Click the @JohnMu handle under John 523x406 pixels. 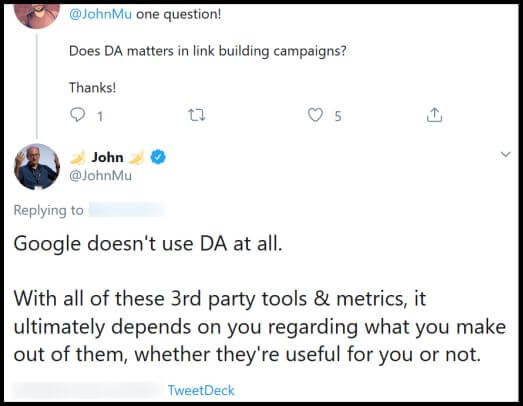[x=100, y=175]
